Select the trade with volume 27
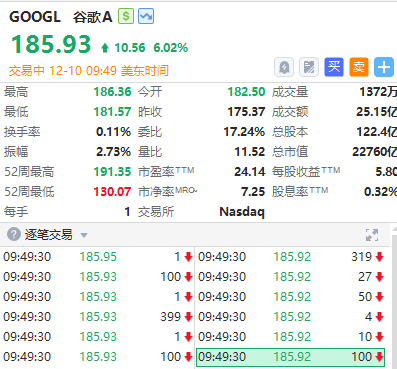 pyautogui.click(x=291, y=277)
